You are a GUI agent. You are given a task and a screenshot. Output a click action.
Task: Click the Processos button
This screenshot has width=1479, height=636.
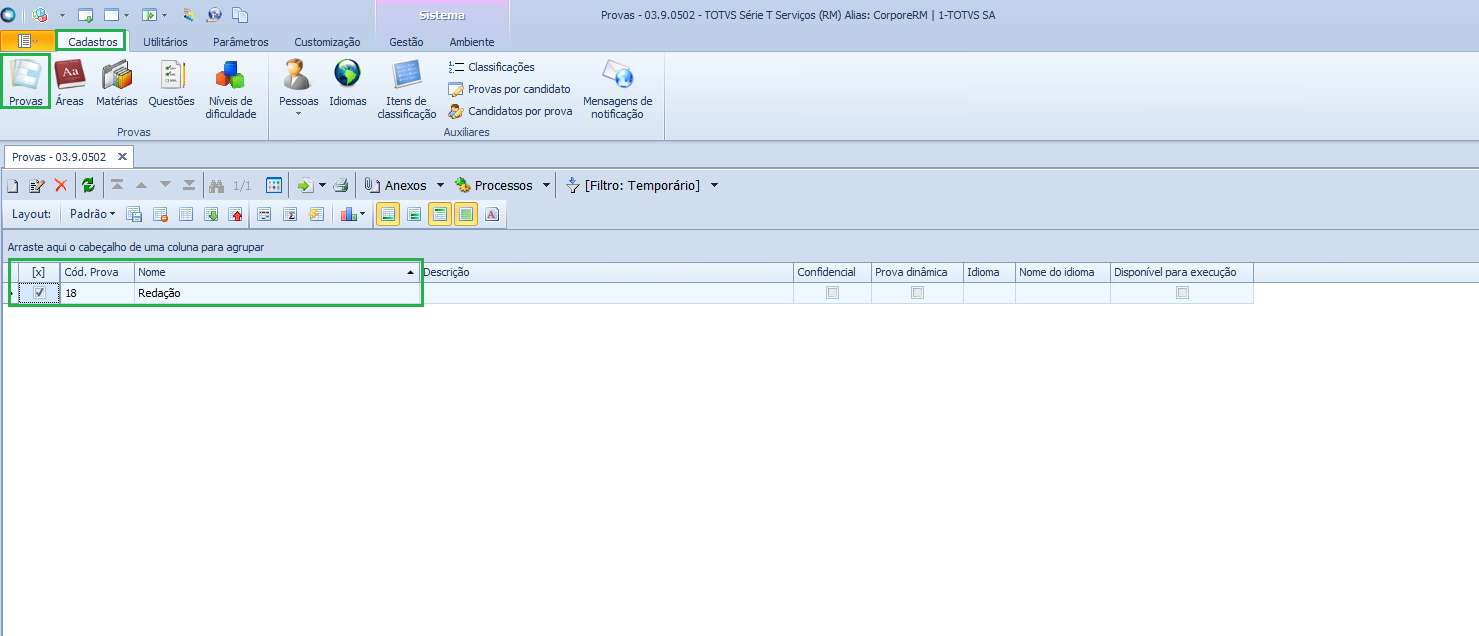[x=494, y=185]
